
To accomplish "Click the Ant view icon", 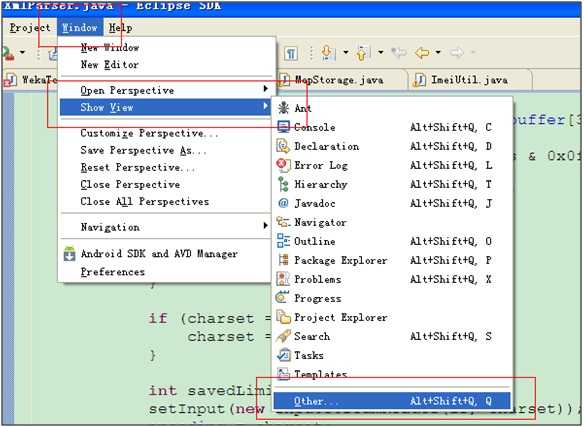I will tap(283, 108).
